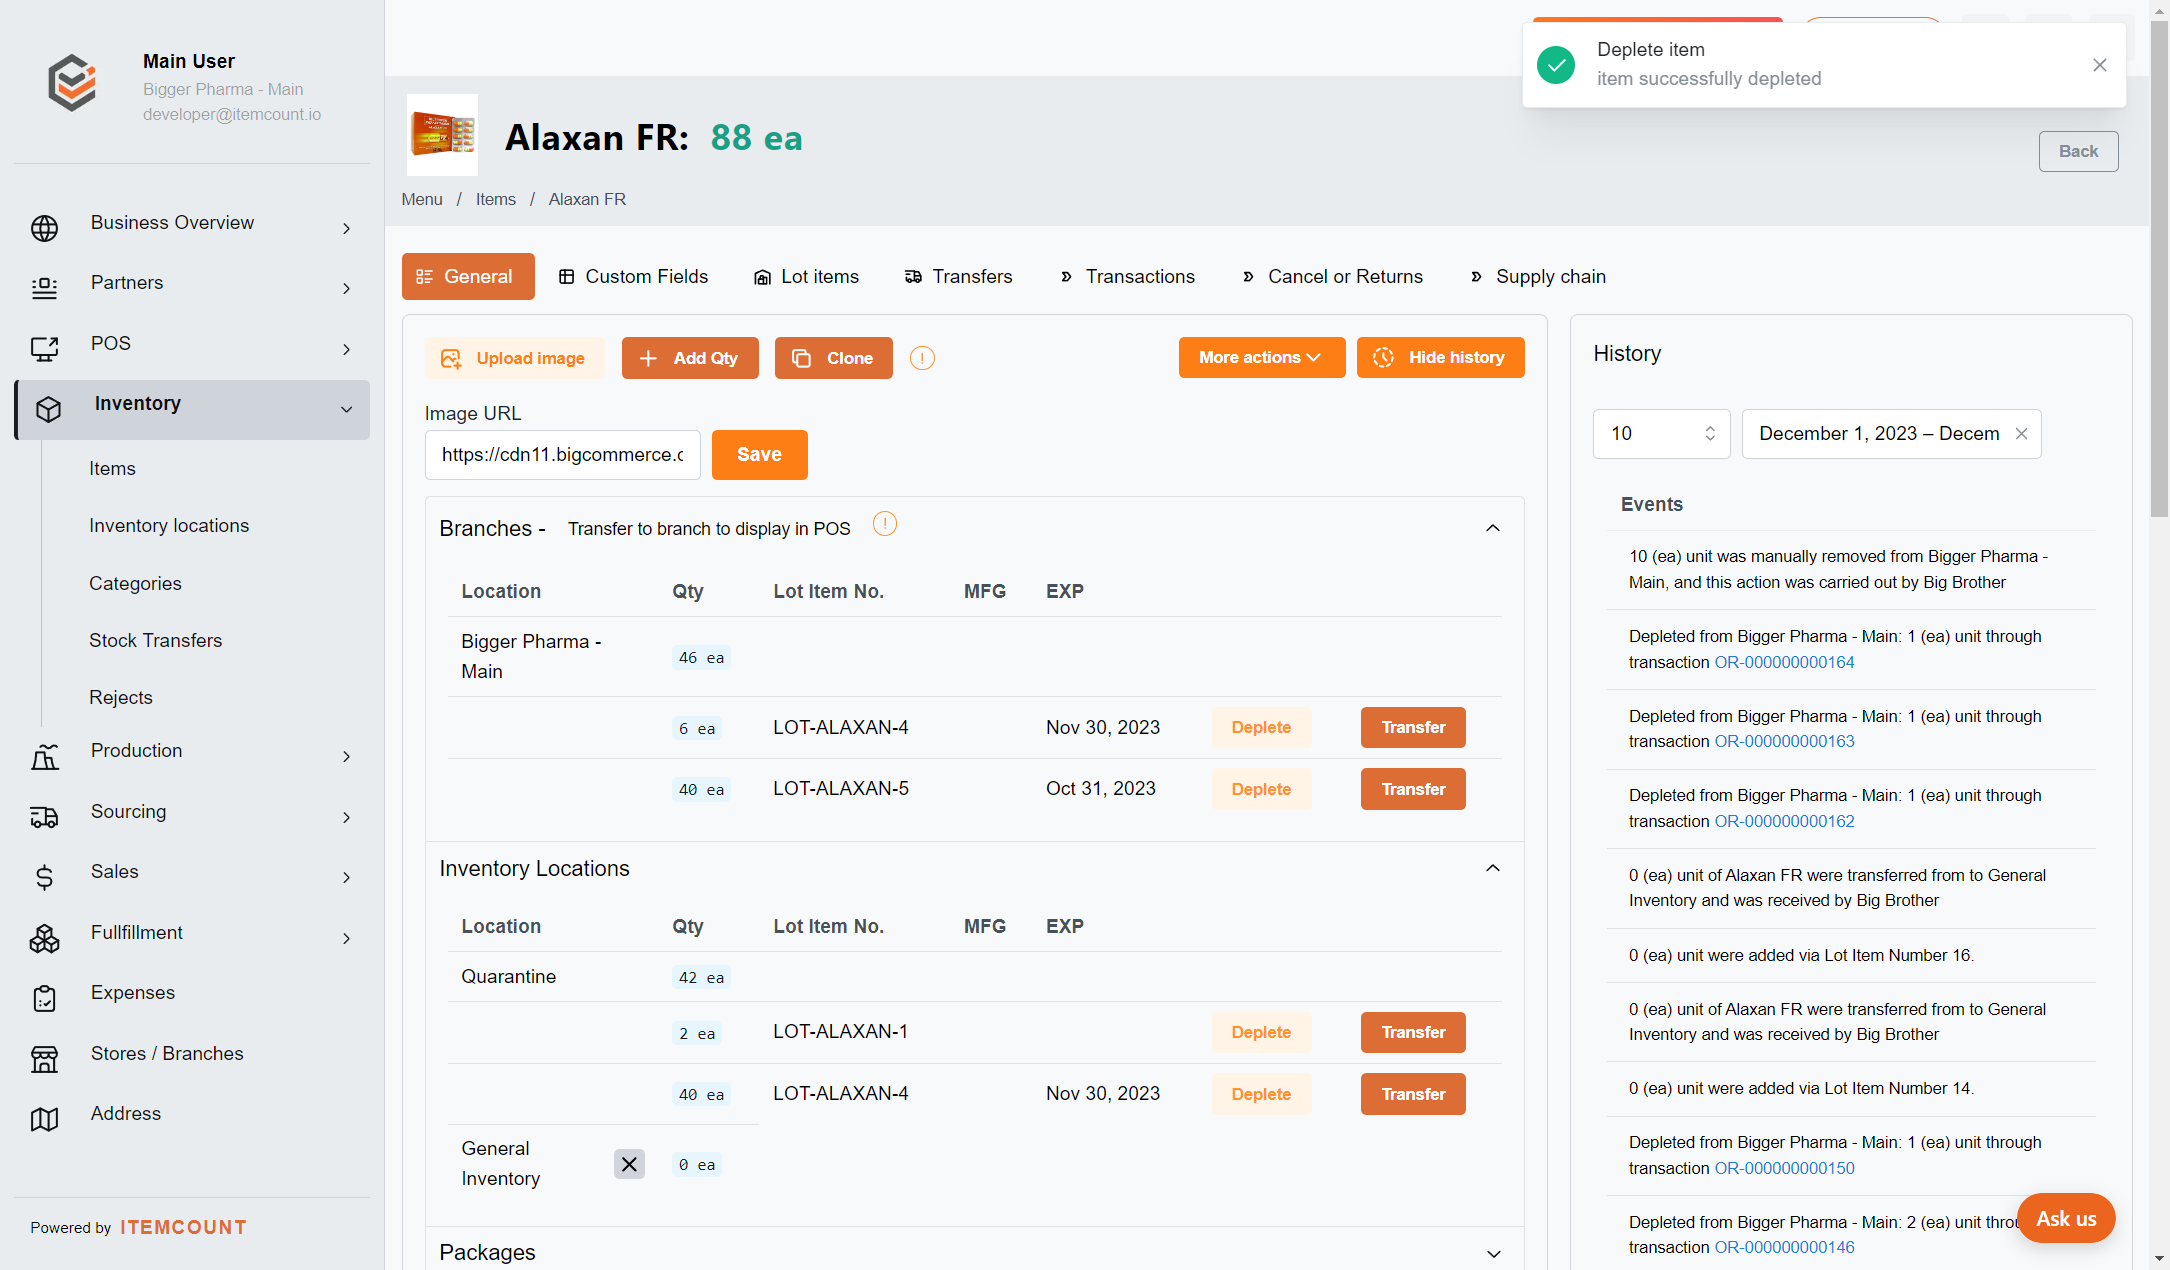Collapse the Inventory sidebar section

point(346,410)
